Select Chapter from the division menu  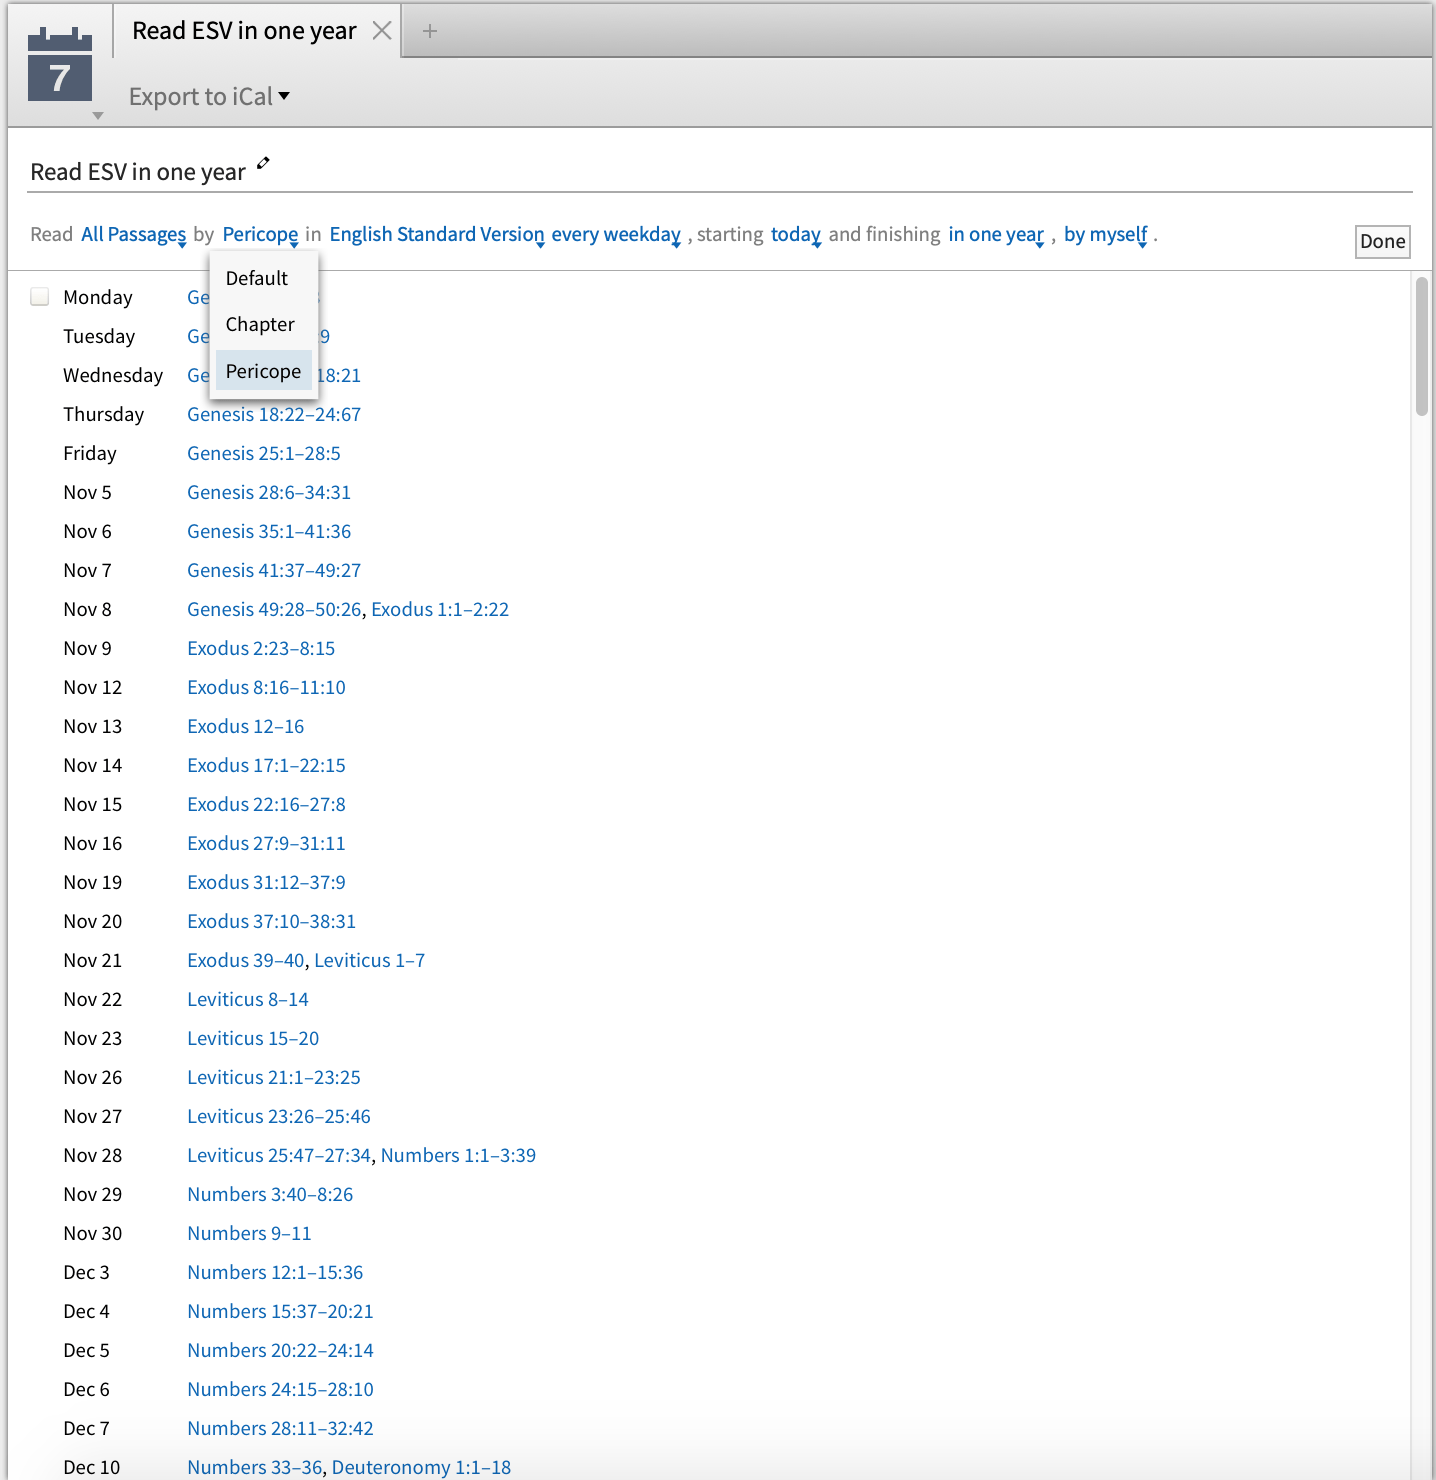point(264,324)
